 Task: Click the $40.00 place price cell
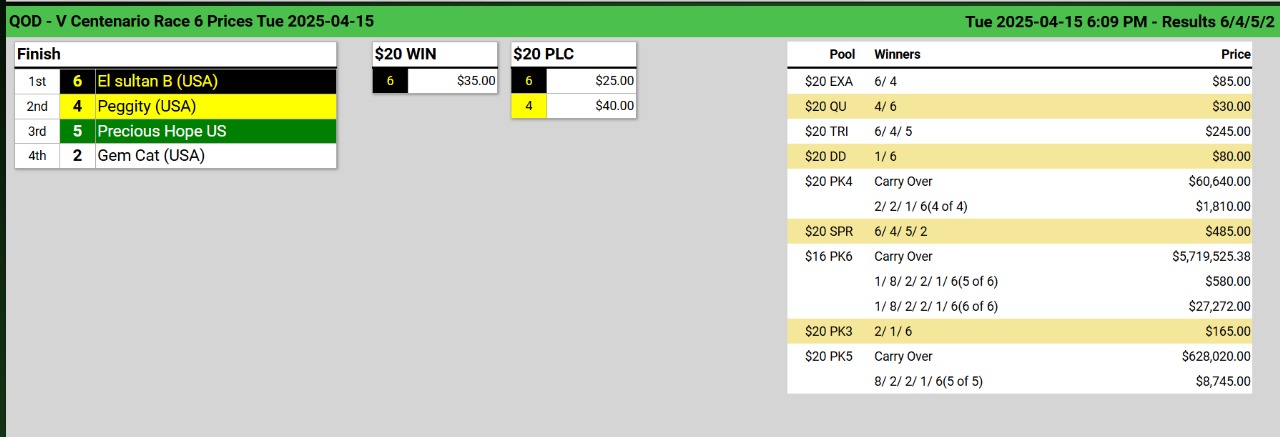pyautogui.click(x=591, y=106)
